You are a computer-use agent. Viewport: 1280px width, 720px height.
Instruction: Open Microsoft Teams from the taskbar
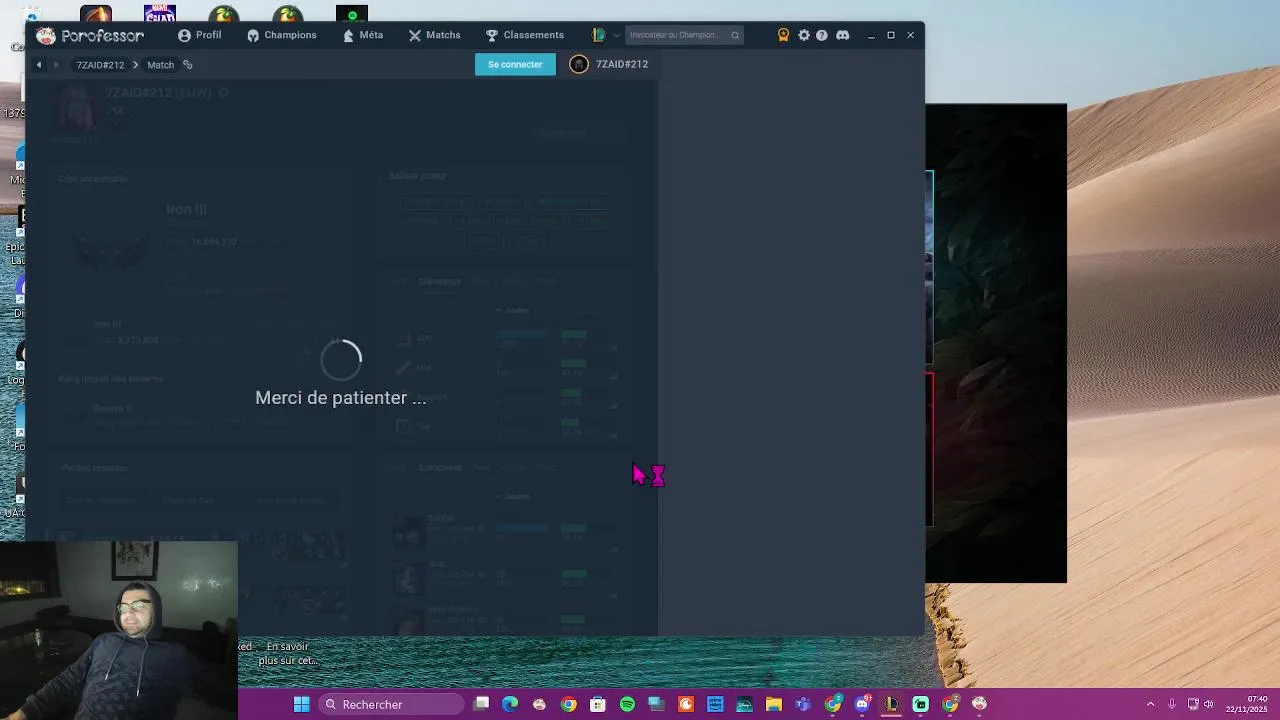coord(803,704)
